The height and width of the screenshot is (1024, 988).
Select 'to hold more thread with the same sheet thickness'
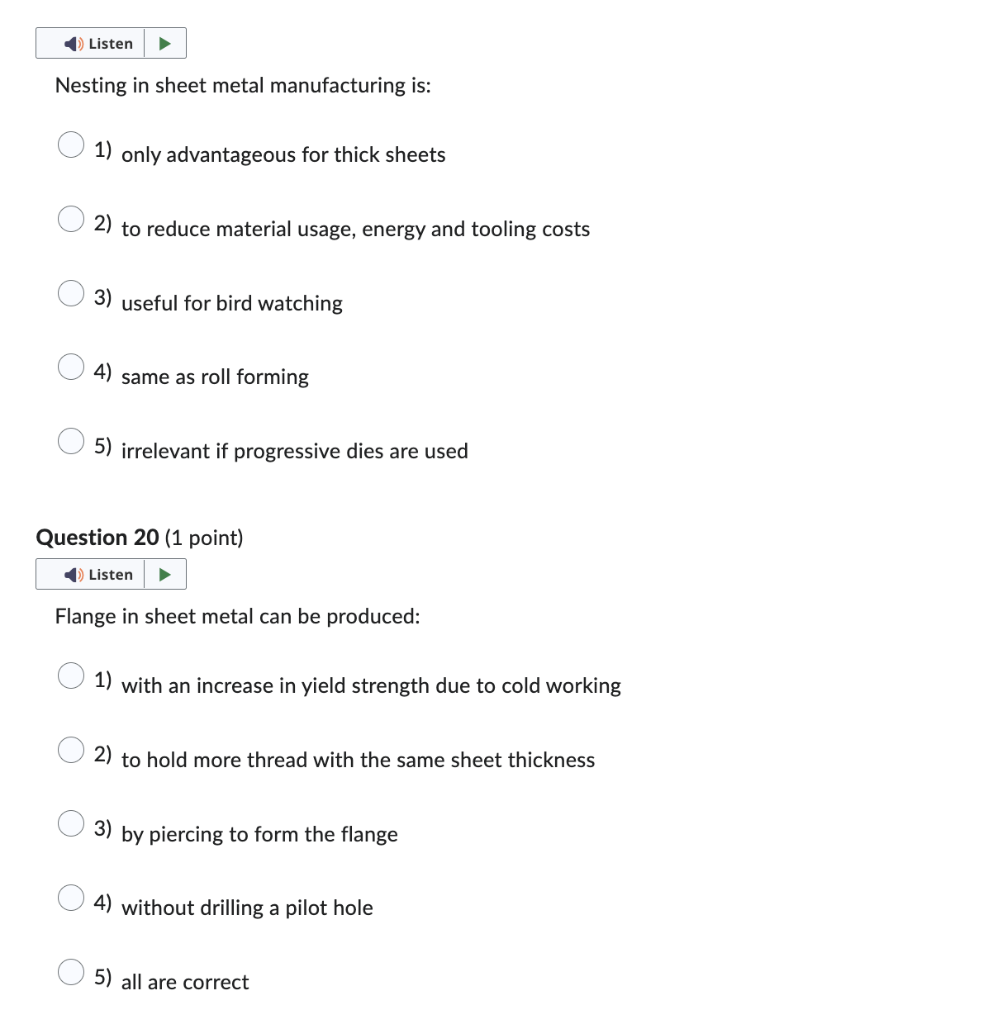[70, 750]
